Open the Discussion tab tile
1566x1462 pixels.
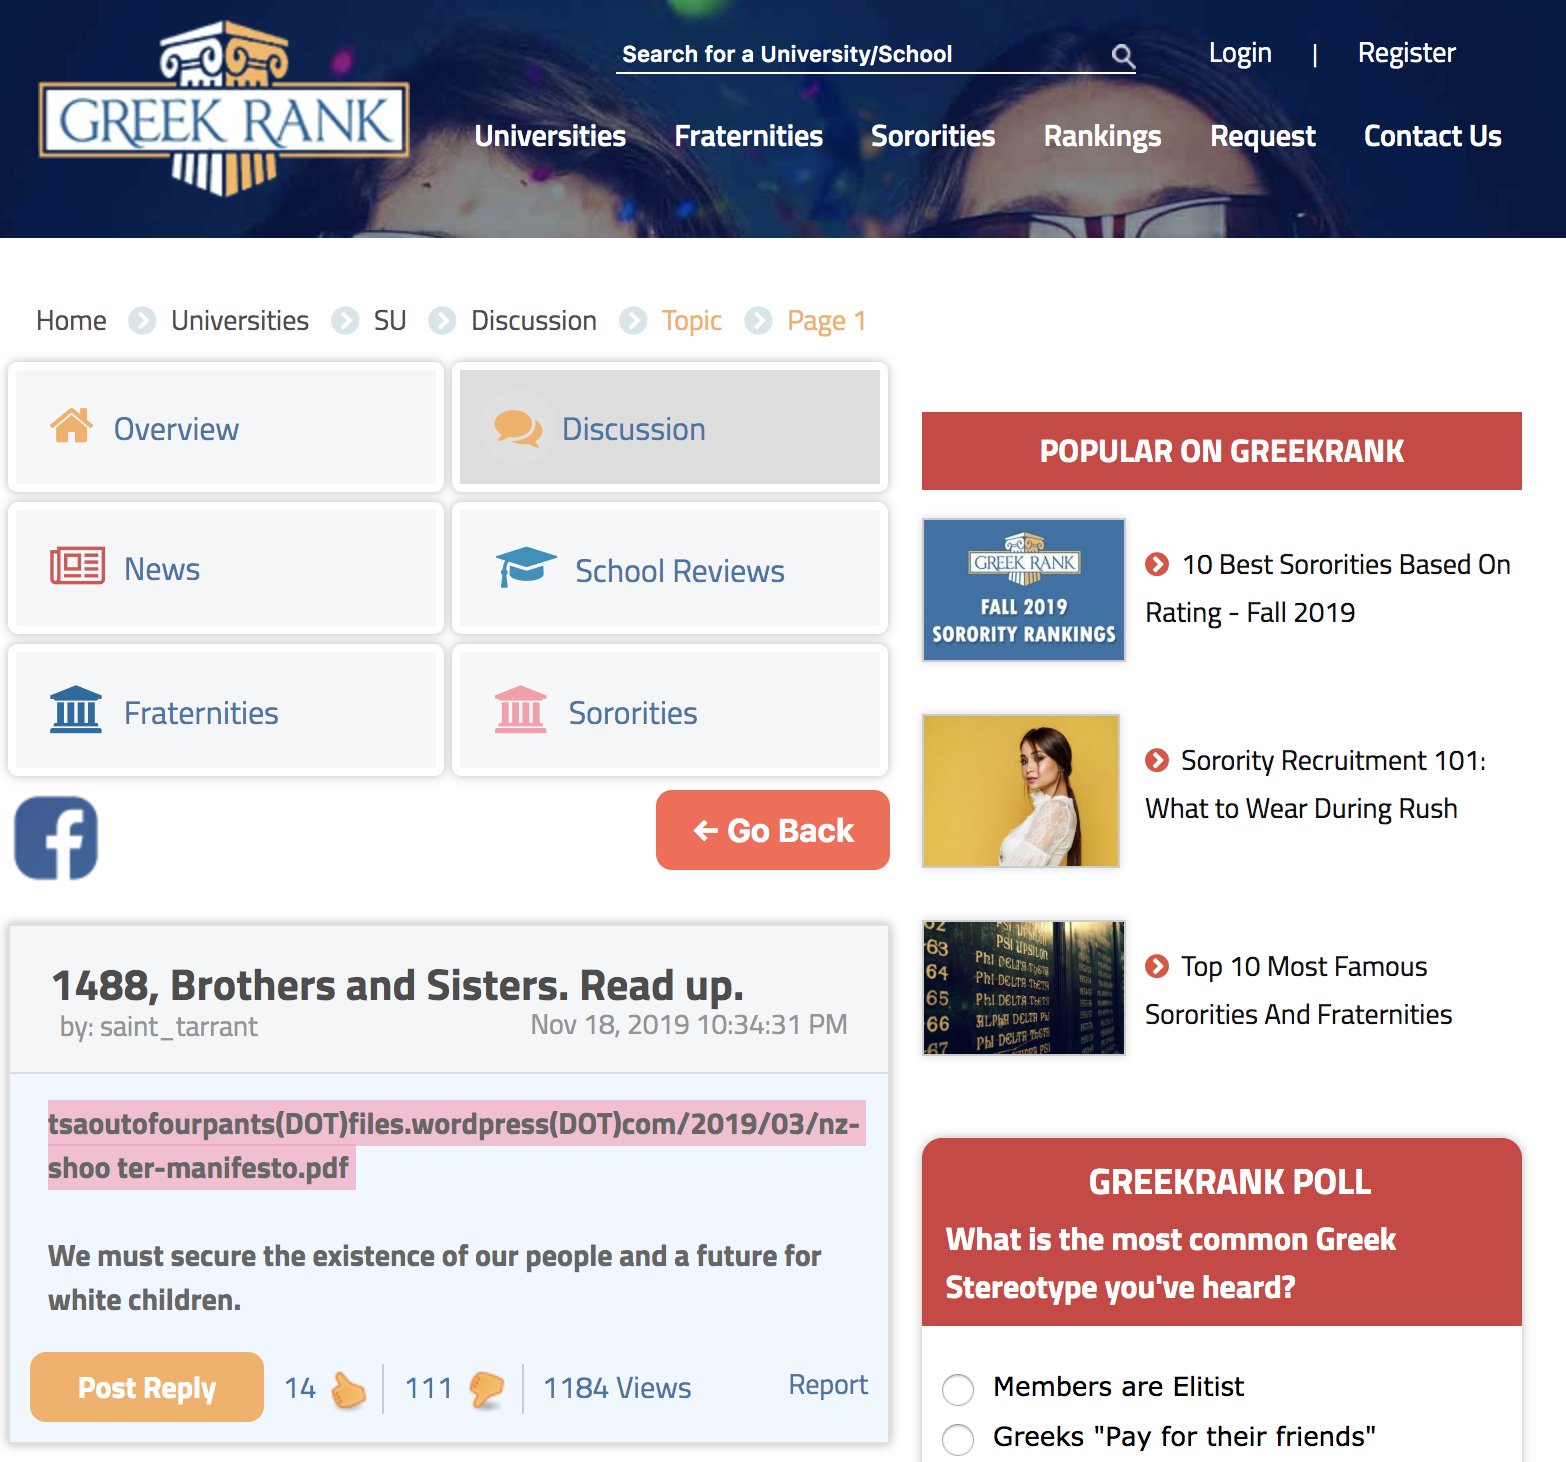(x=670, y=427)
